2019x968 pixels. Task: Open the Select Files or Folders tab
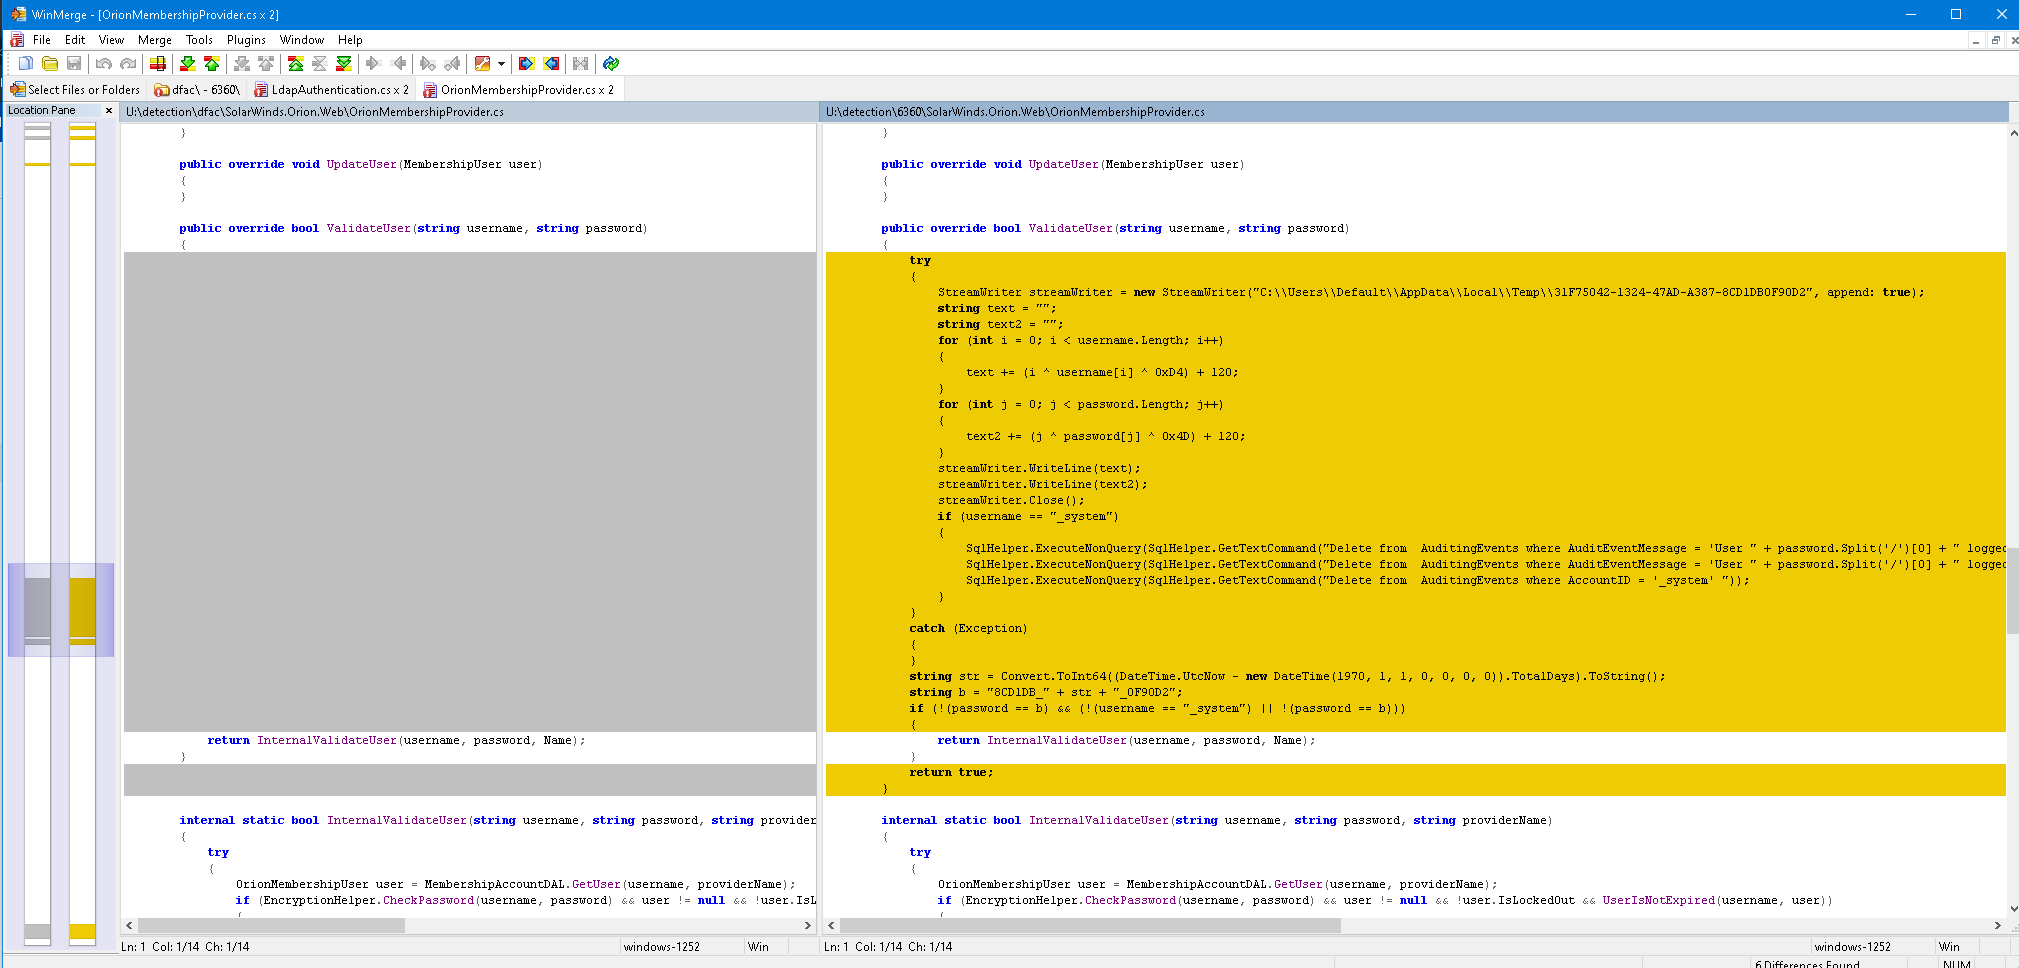75,90
